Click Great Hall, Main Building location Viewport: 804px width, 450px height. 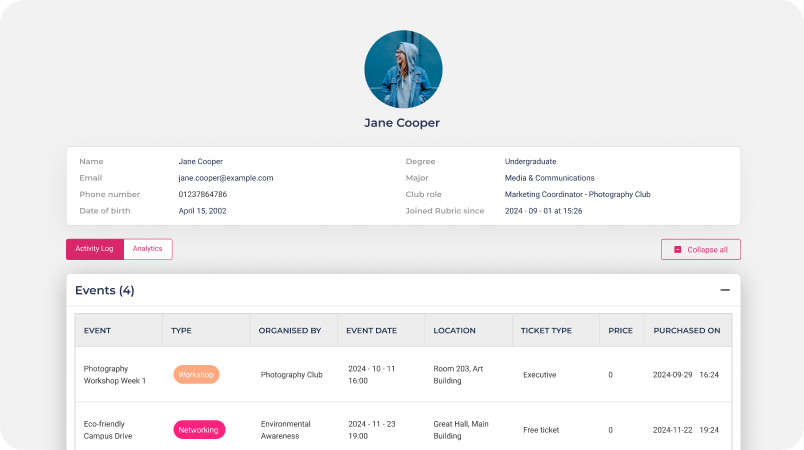tap(461, 430)
